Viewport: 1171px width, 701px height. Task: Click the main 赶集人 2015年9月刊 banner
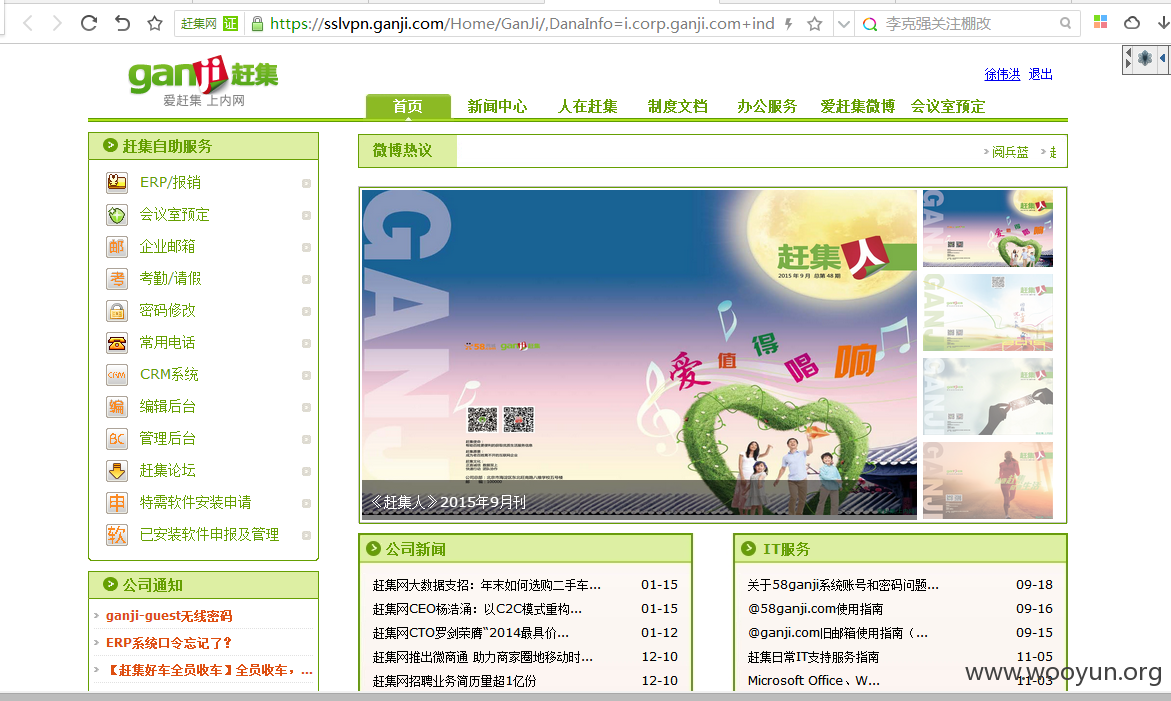point(639,355)
